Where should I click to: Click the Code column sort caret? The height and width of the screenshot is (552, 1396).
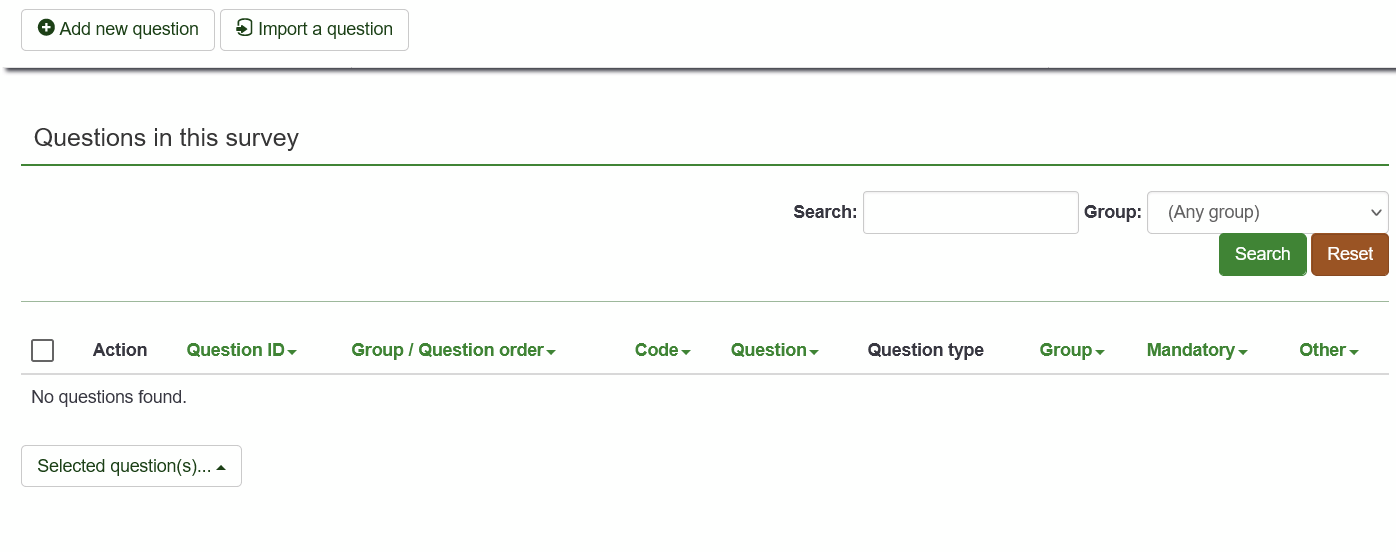(x=686, y=352)
